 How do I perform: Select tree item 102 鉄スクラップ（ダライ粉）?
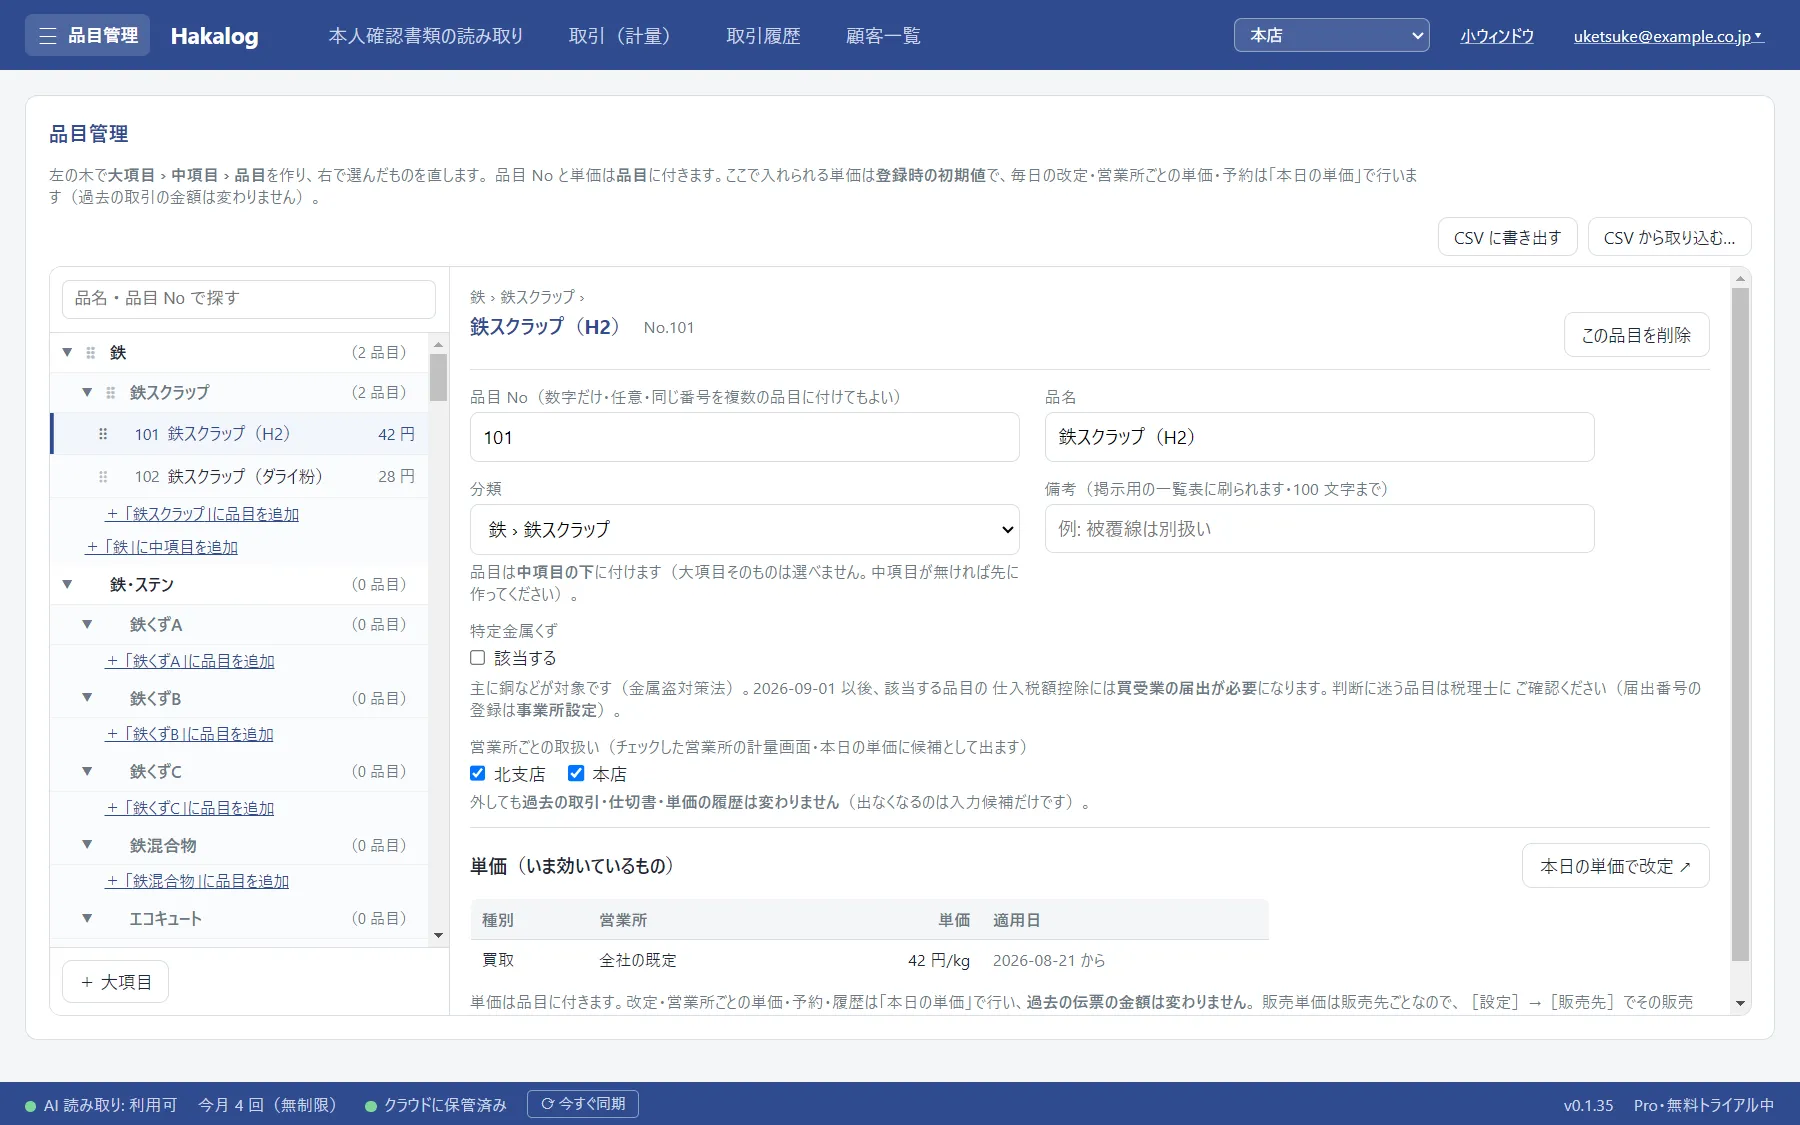[x=241, y=476]
